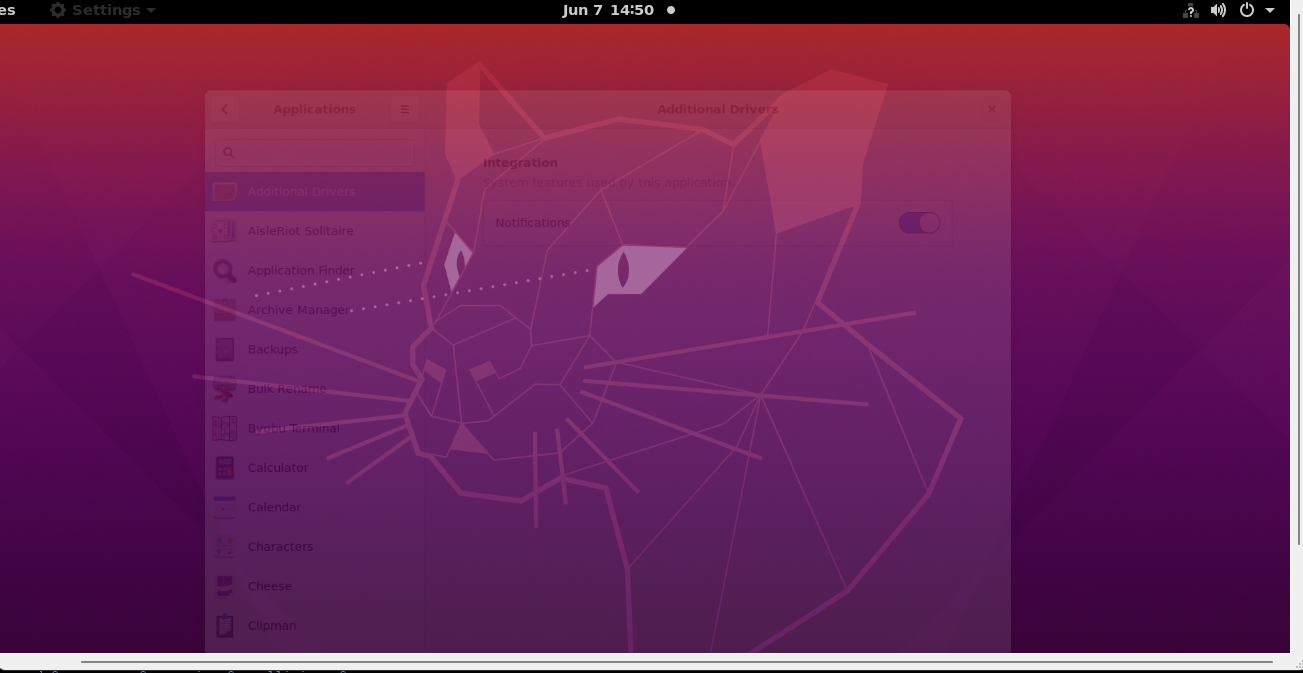The width and height of the screenshot is (1303, 673).
Task: Go back using the header back arrow
Action: (x=224, y=109)
